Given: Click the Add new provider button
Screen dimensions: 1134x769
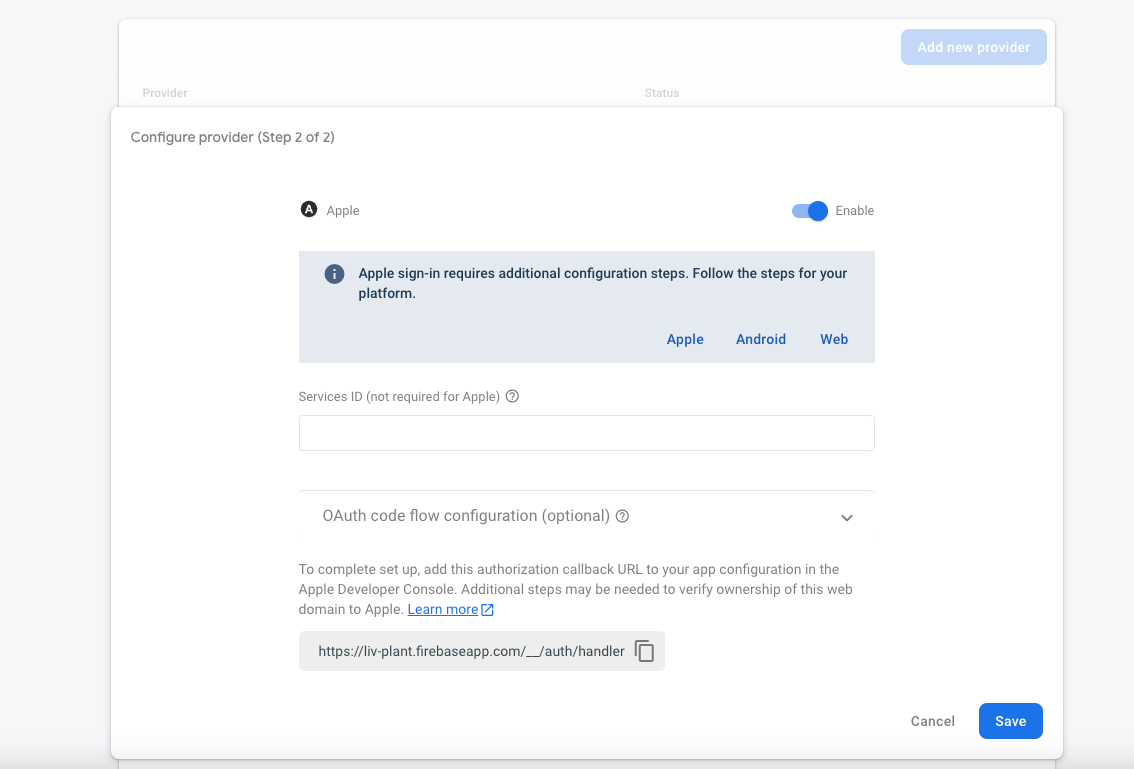Looking at the screenshot, I should point(973,47).
